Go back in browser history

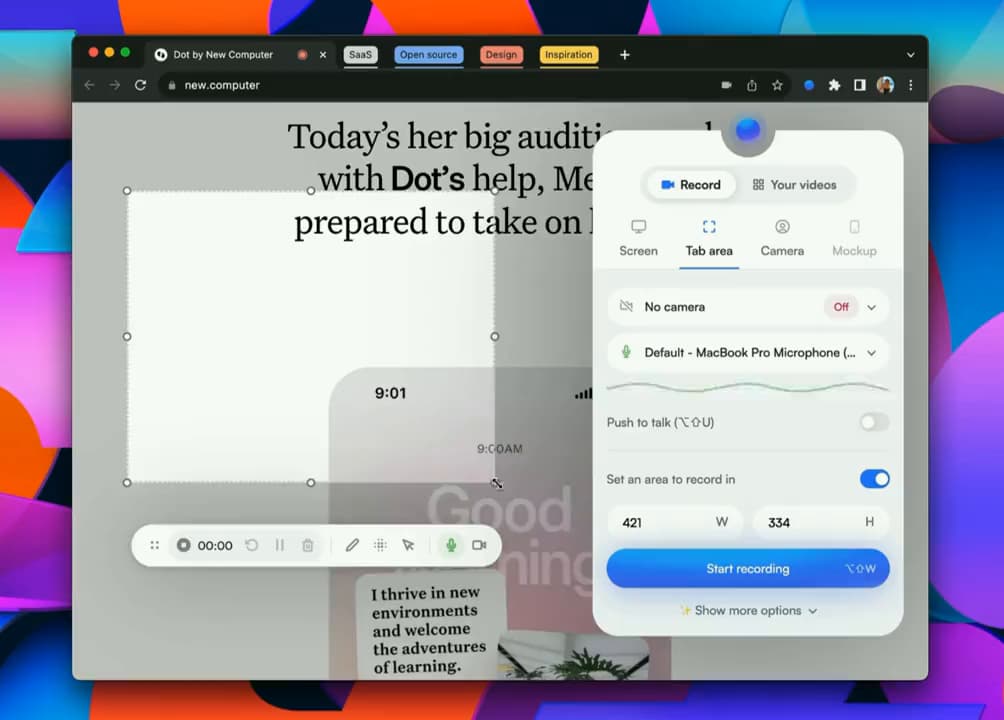[x=89, y=85]
